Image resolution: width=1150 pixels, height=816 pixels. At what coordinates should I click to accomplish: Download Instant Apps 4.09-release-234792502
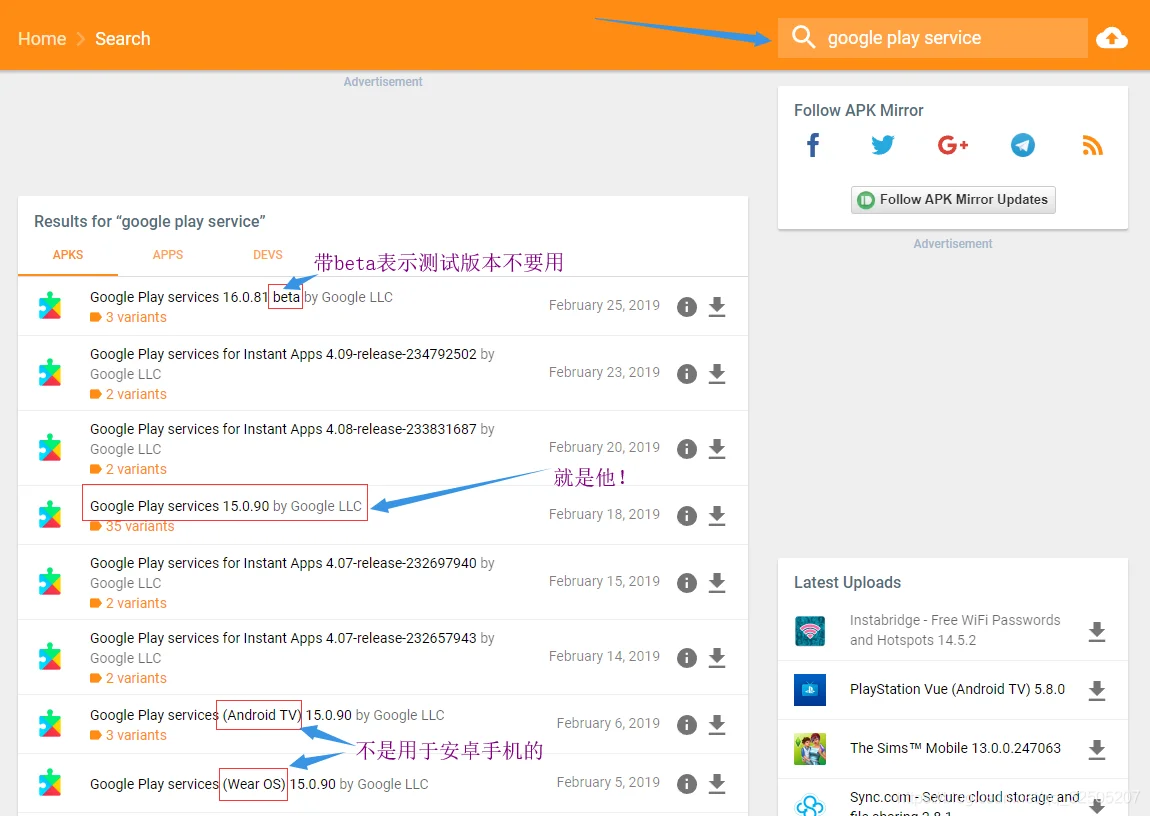click(717, 374)
